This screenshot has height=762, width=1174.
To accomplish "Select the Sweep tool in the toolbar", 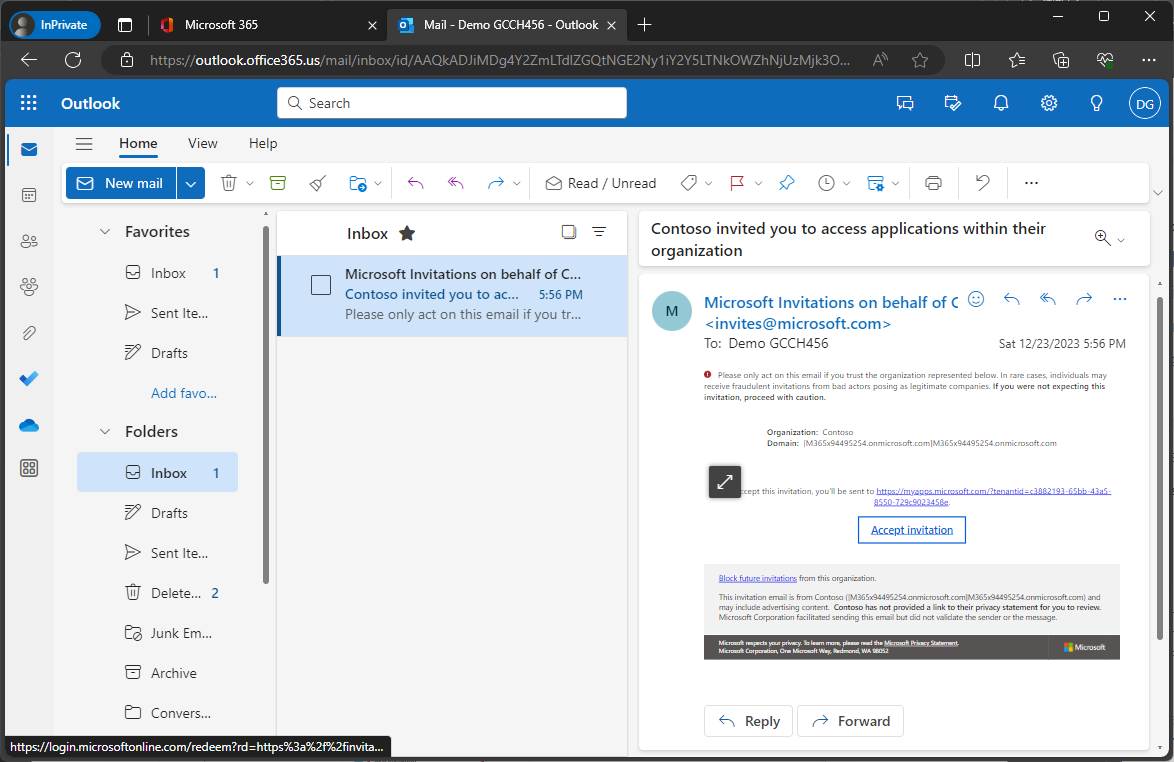I will coord(317,183).
